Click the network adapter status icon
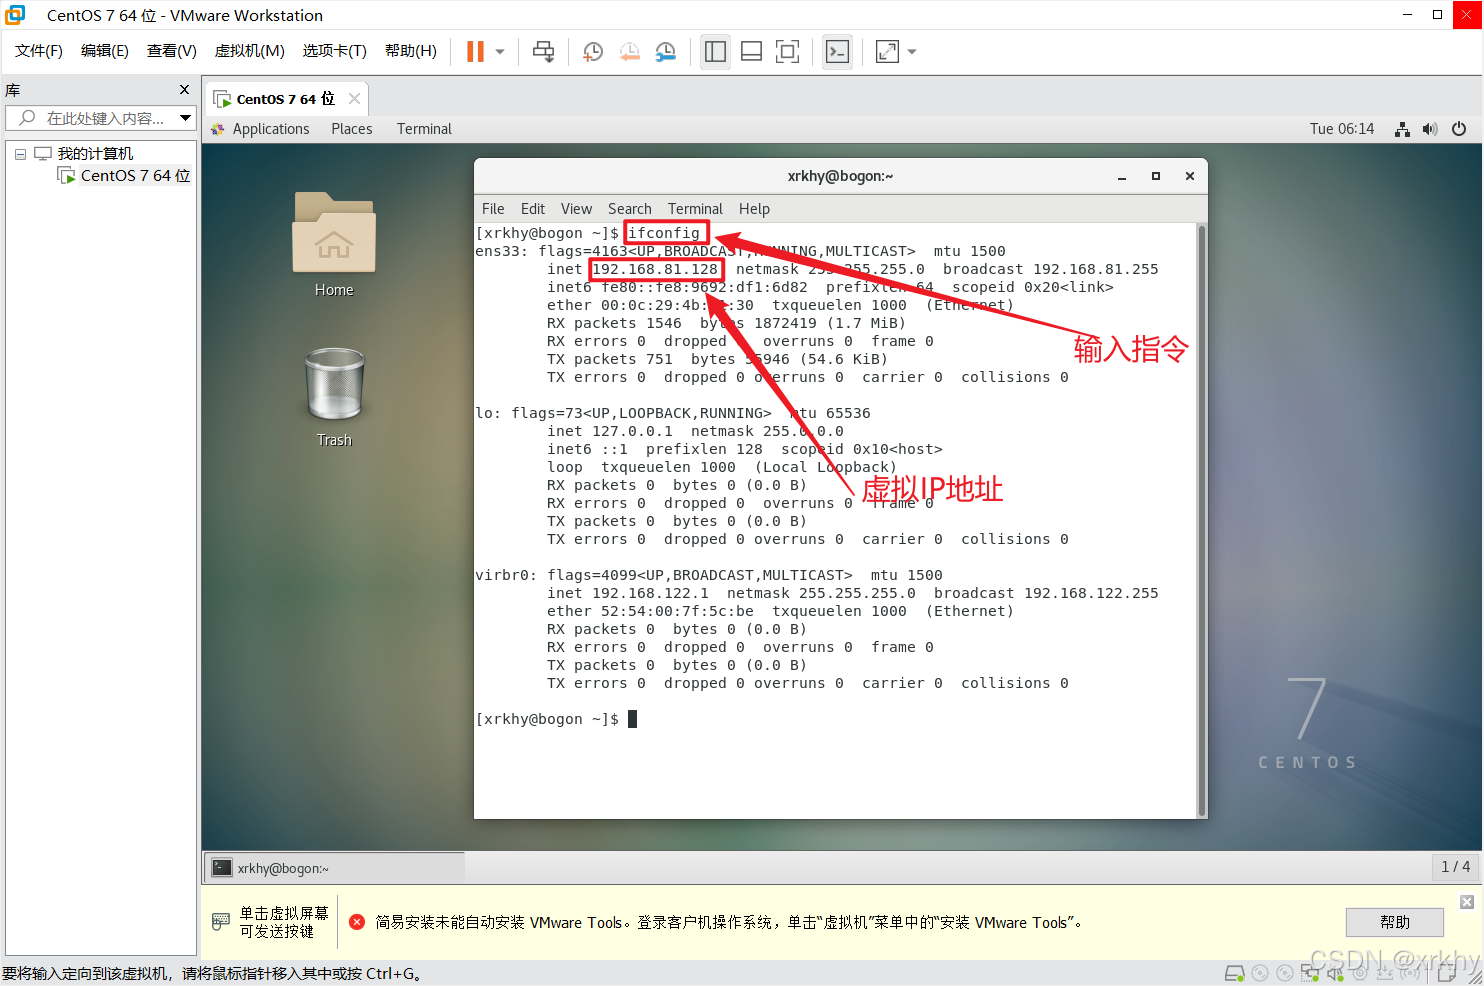Image resolution: width=1484 pixels, height=986 pixels. [x=1310, y=973]
